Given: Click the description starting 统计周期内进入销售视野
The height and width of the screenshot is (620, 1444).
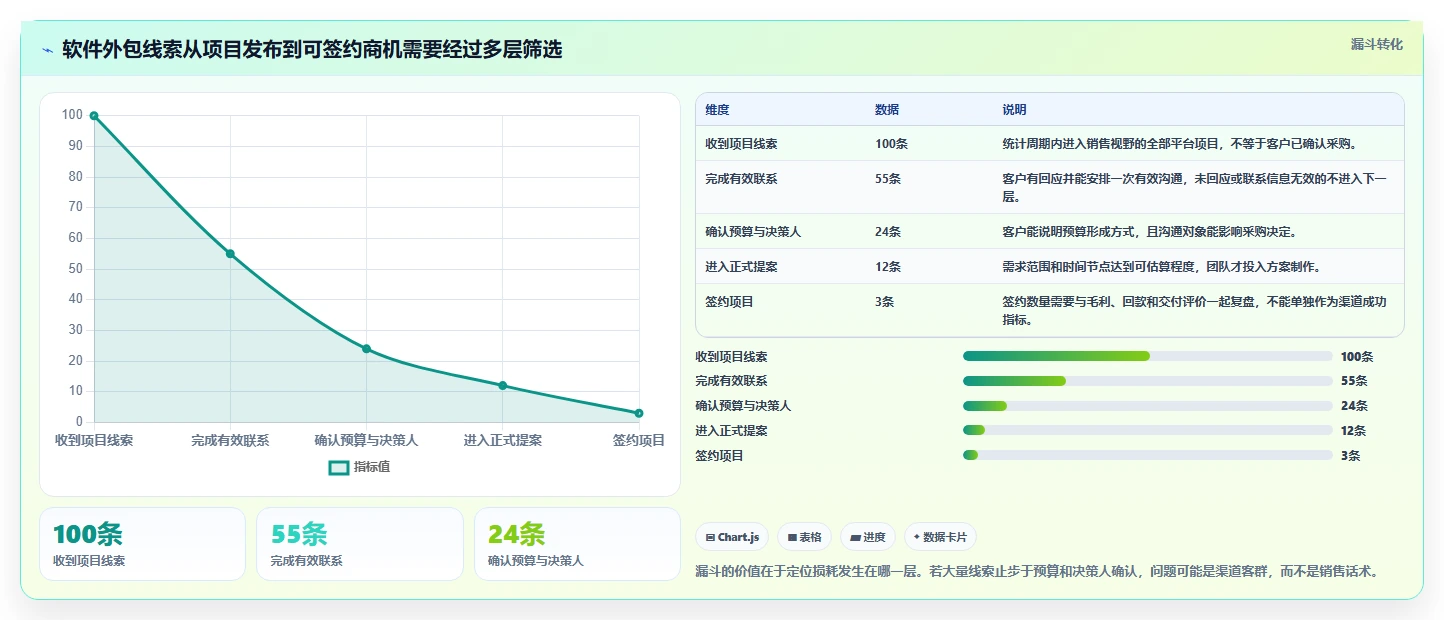Looking at the screenshot, I should click(x=1179, y=144).
